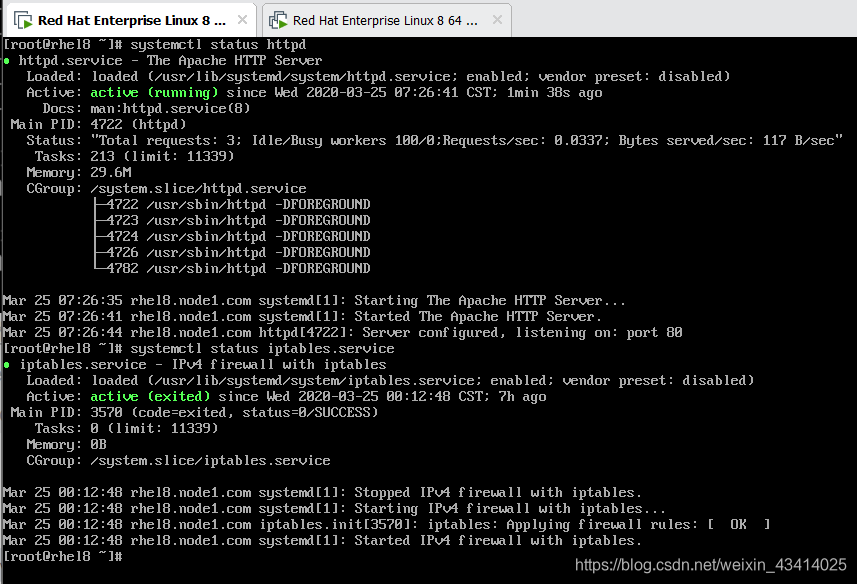857x584 pixels.
Task: Click 'httpd.service - The Apache HTTP Server' header
Action: click(x=170, y=60)
